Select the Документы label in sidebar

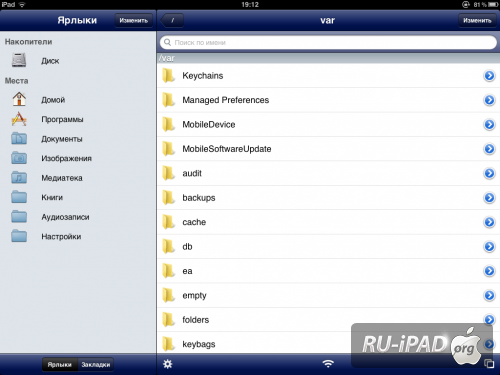[62, 139]
